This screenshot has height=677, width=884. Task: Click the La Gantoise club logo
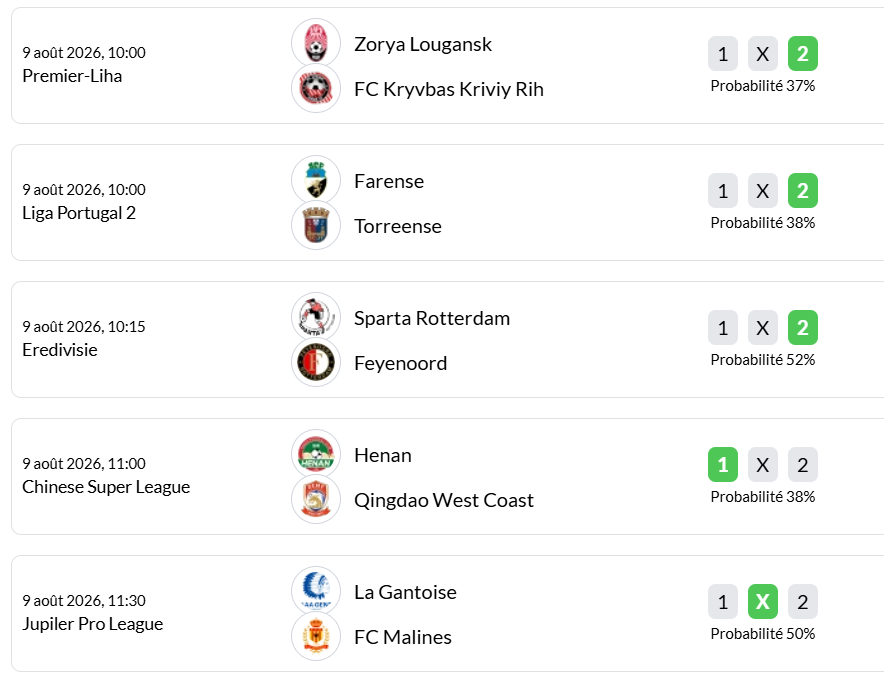[x=316, y=591]
